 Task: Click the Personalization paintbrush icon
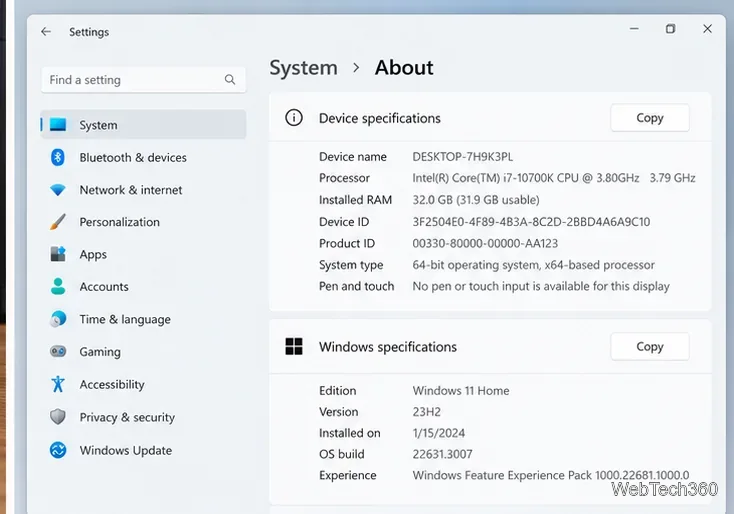[x=58, y=221]
